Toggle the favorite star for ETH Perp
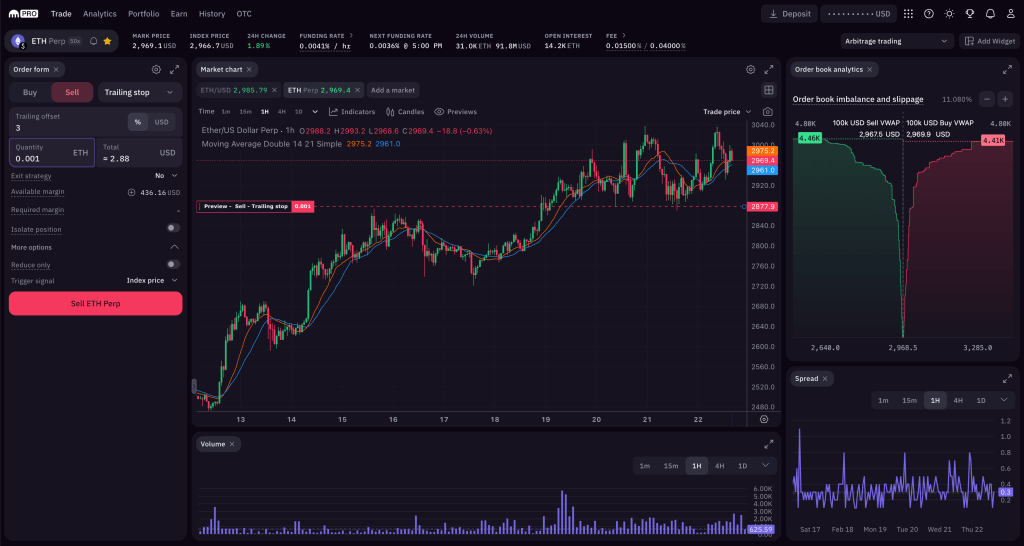1024x546 pixels. point(107,41)
